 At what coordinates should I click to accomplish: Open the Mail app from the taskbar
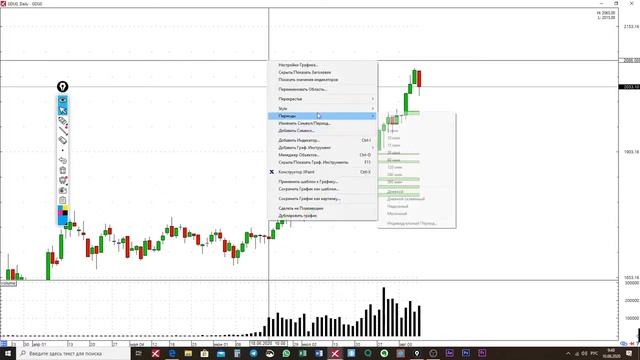click(x=221, y=353)
